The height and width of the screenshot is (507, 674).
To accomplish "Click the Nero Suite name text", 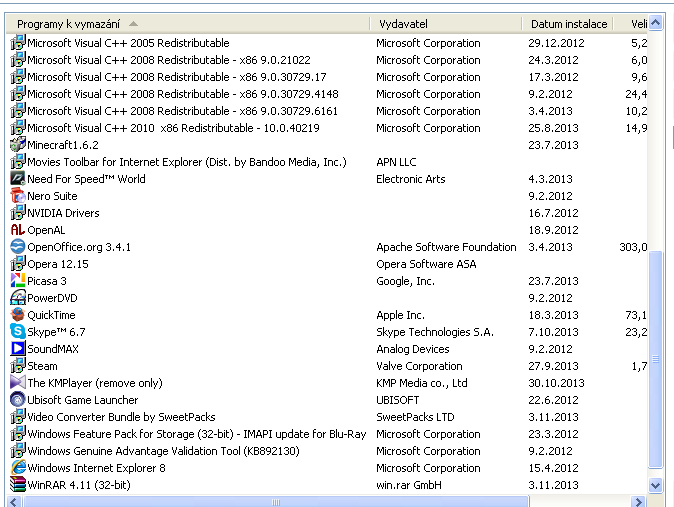I will pyautogui.click(x=52, y=196).
